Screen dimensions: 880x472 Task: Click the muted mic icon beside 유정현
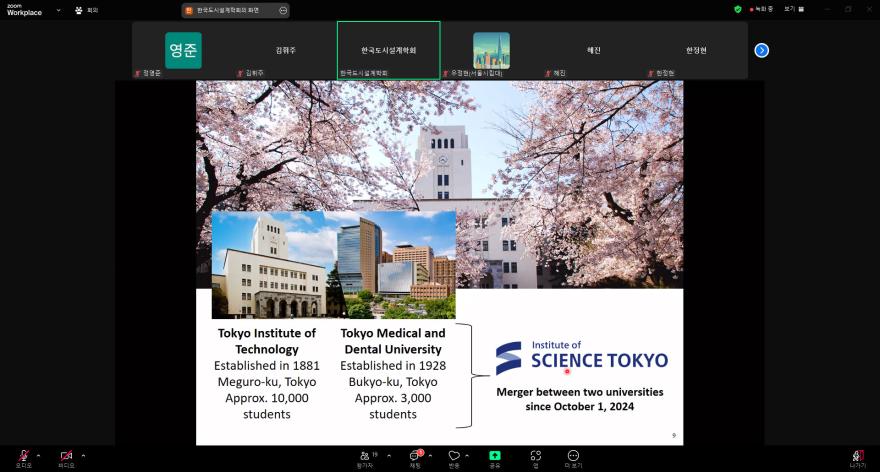click(x=446, y=74)
